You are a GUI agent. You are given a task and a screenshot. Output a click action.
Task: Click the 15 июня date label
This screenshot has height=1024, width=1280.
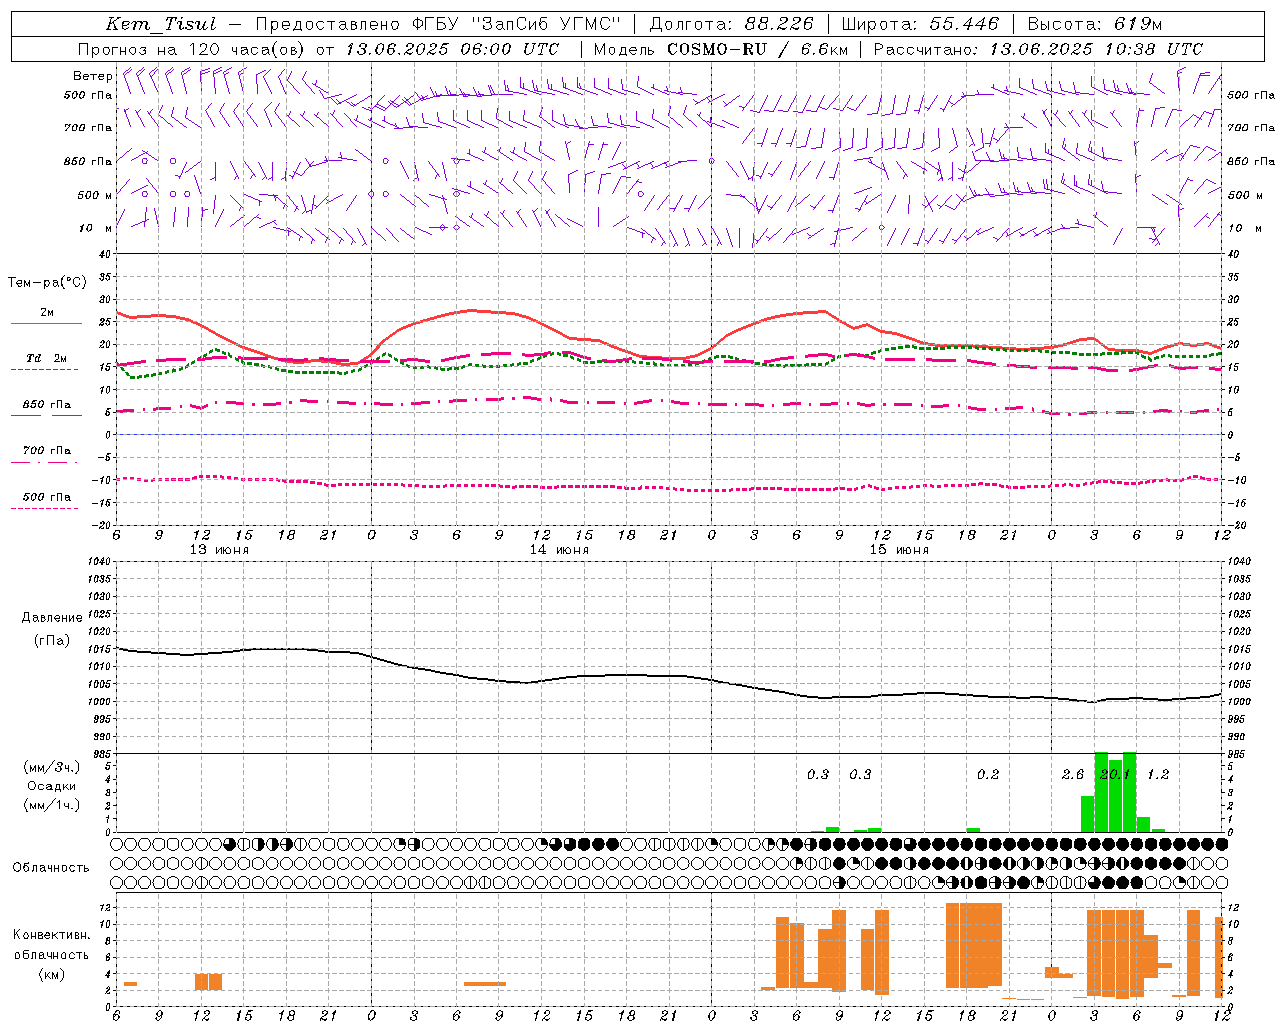899,550
